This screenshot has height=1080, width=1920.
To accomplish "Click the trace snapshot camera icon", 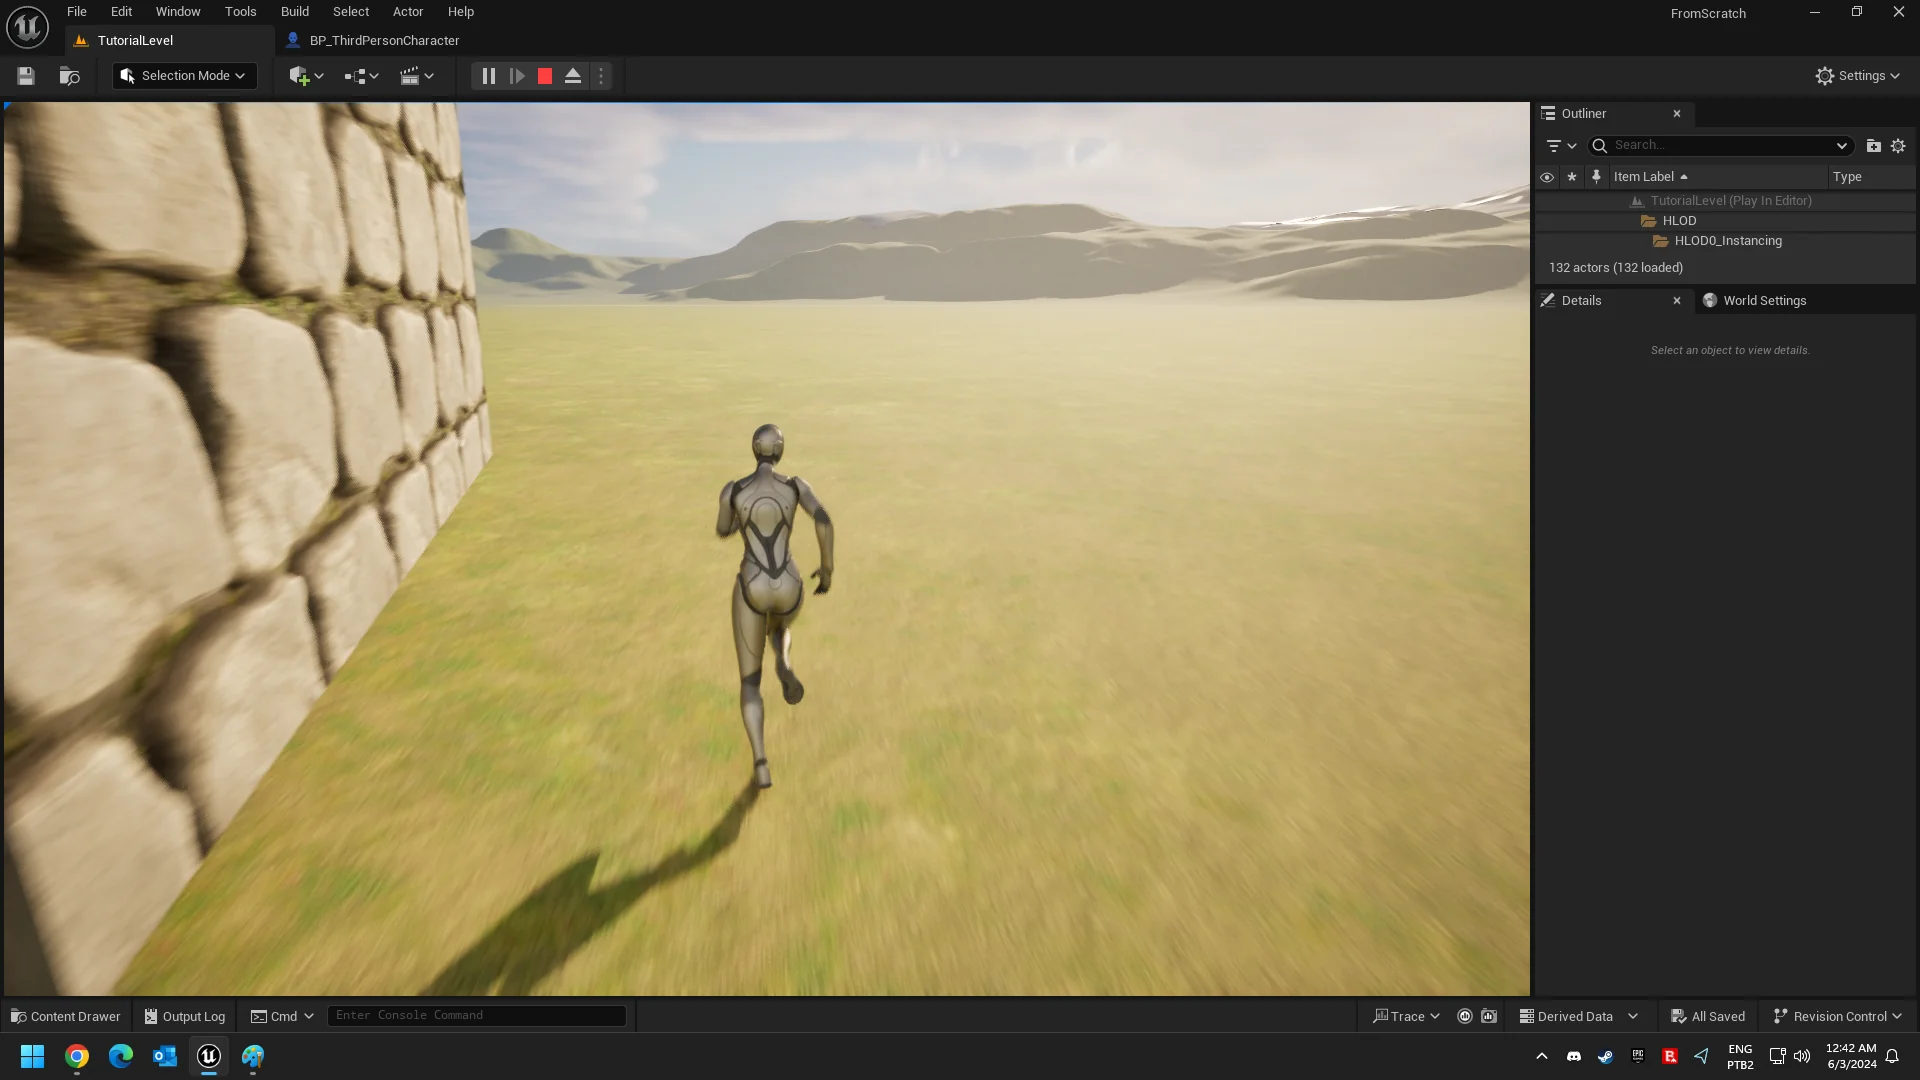I will pos(1489,1016).
